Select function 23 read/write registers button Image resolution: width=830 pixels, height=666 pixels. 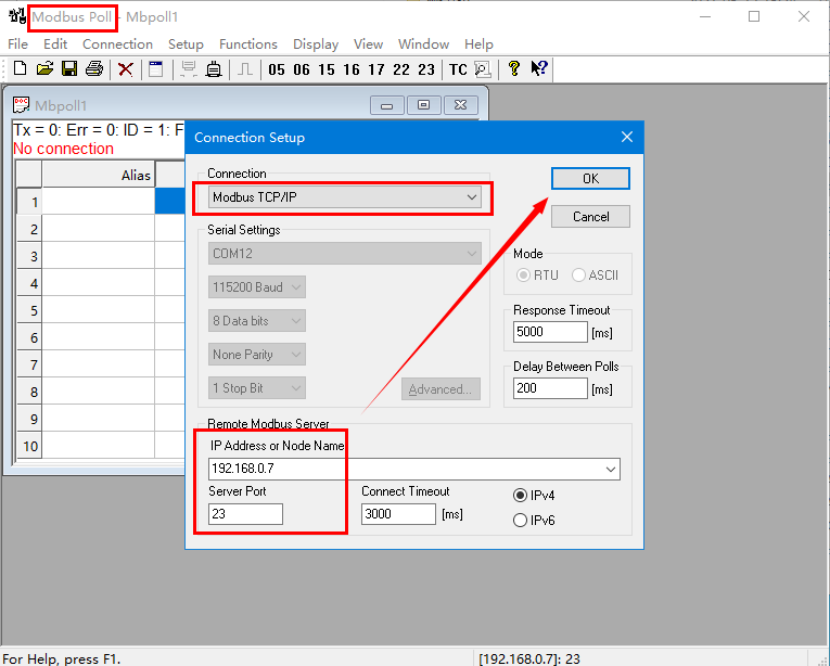[426, 69]
